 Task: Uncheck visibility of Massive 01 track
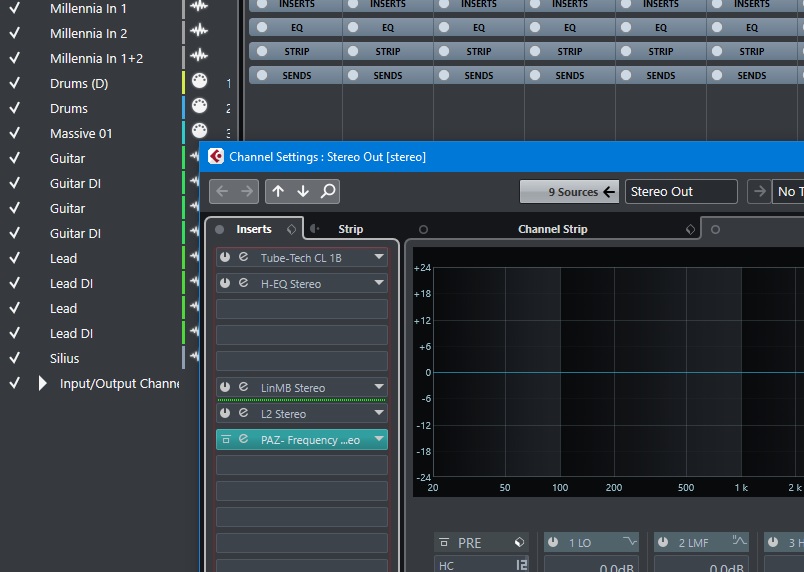(15, 133)
